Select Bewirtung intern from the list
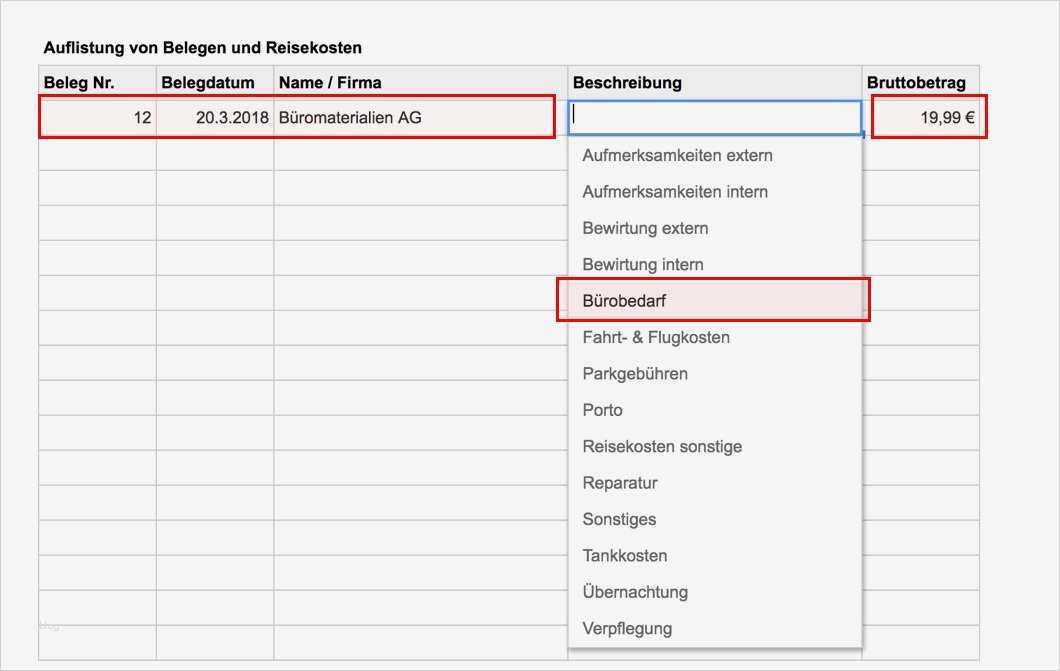 [x=645, y=264]
